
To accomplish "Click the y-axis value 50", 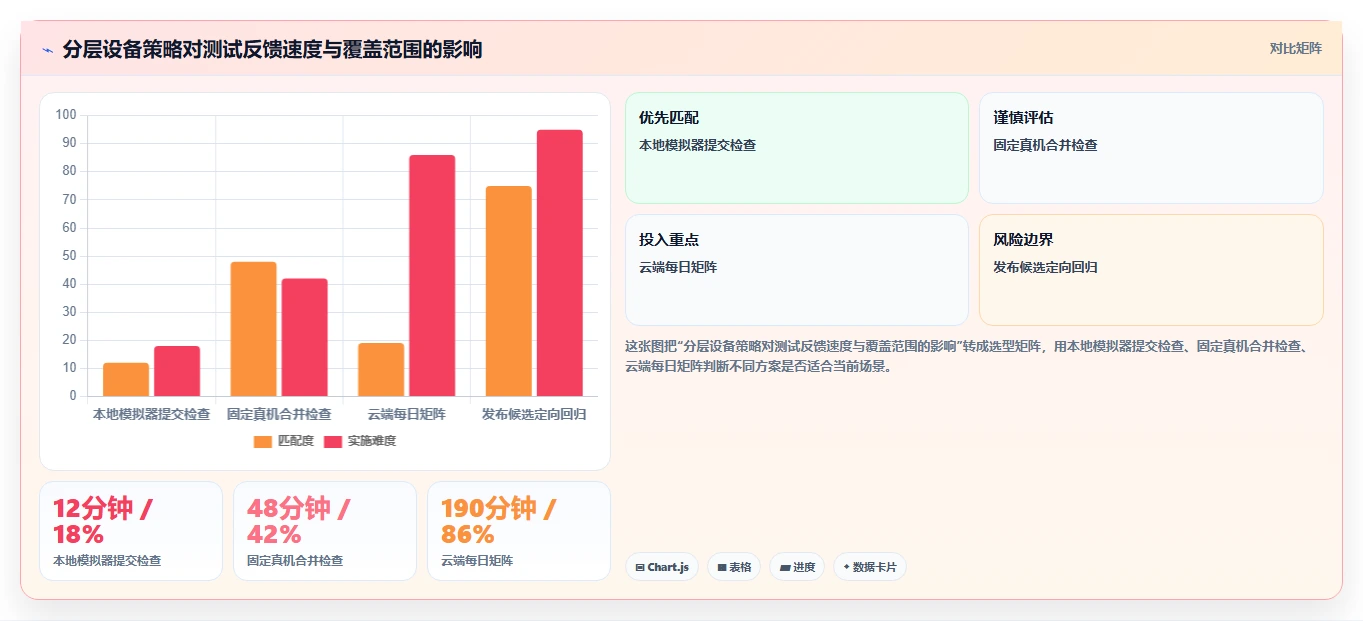I will [x=69, y=256].
